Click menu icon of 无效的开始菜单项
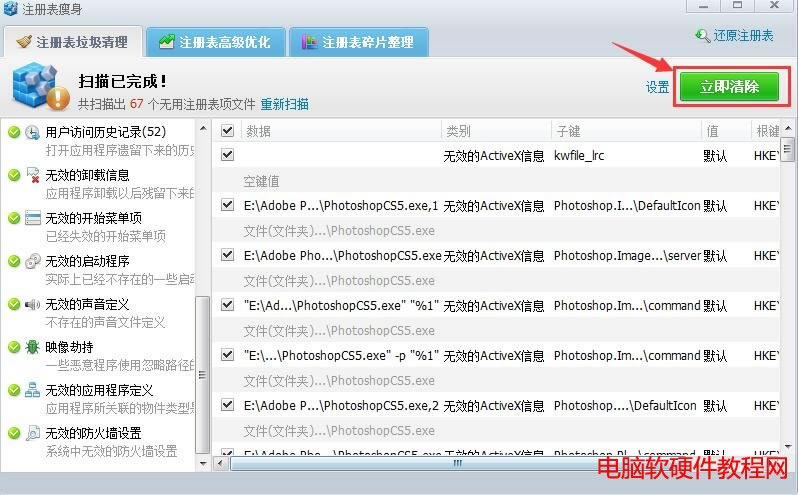The image size is (798, 495). [x=33, y=218]
